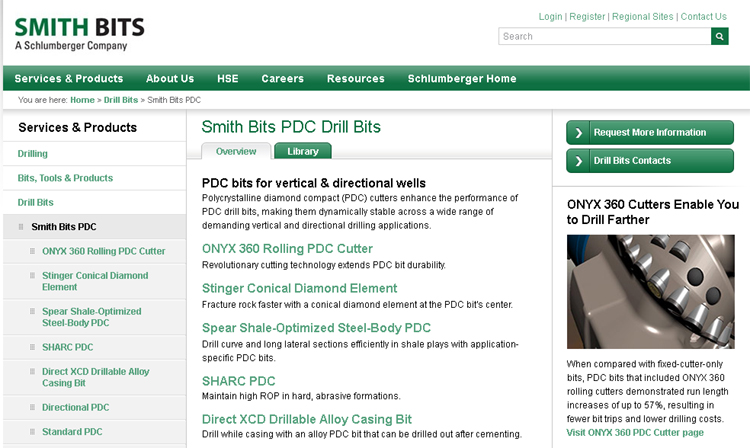This screenshot has width=750, height=448.
Task: Click Drill Bits in the breadcrumb
Action: tap(121, 100)
